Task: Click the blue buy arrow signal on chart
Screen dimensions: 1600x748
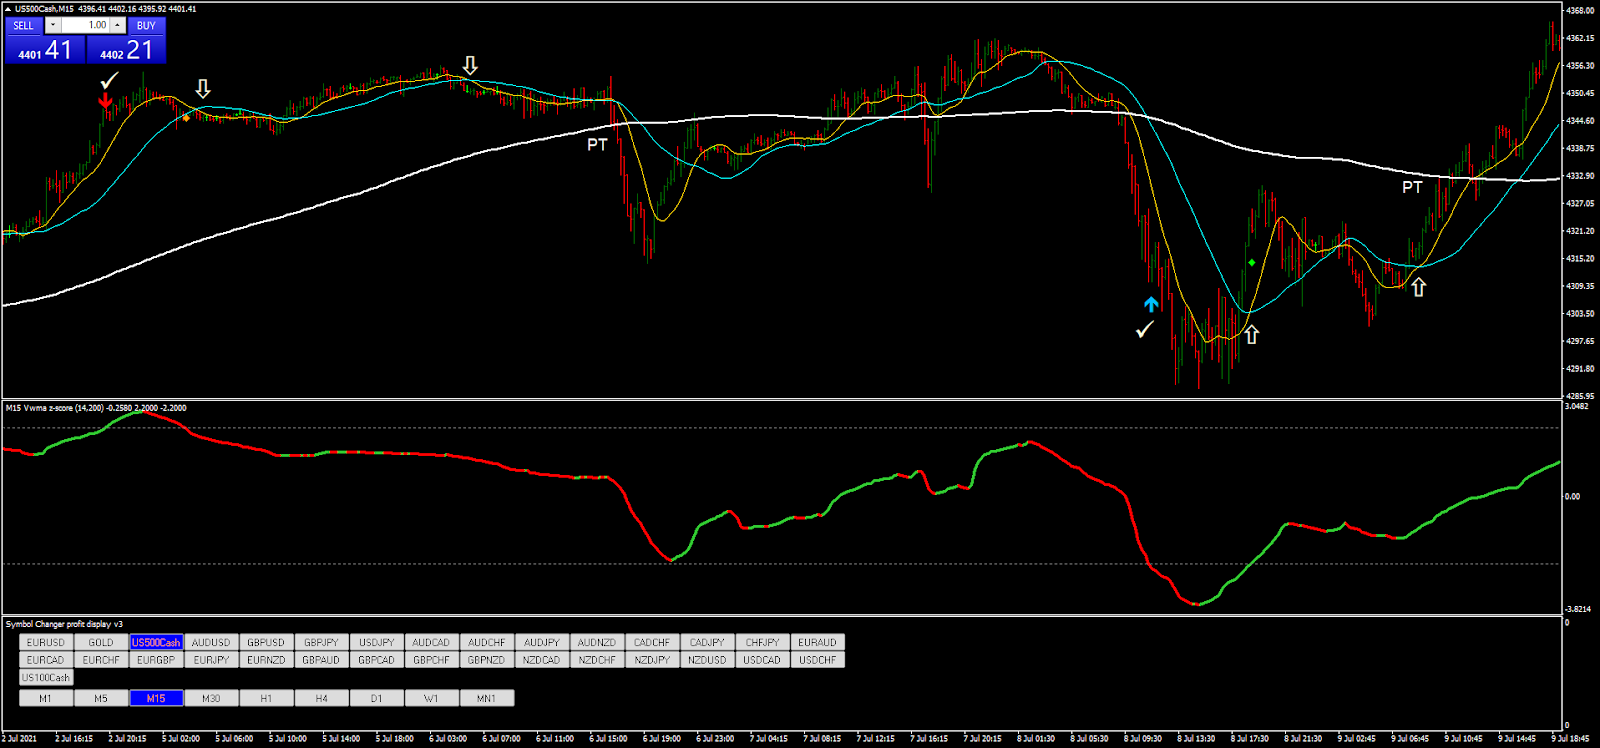Action: click(x=1151, y=304)
